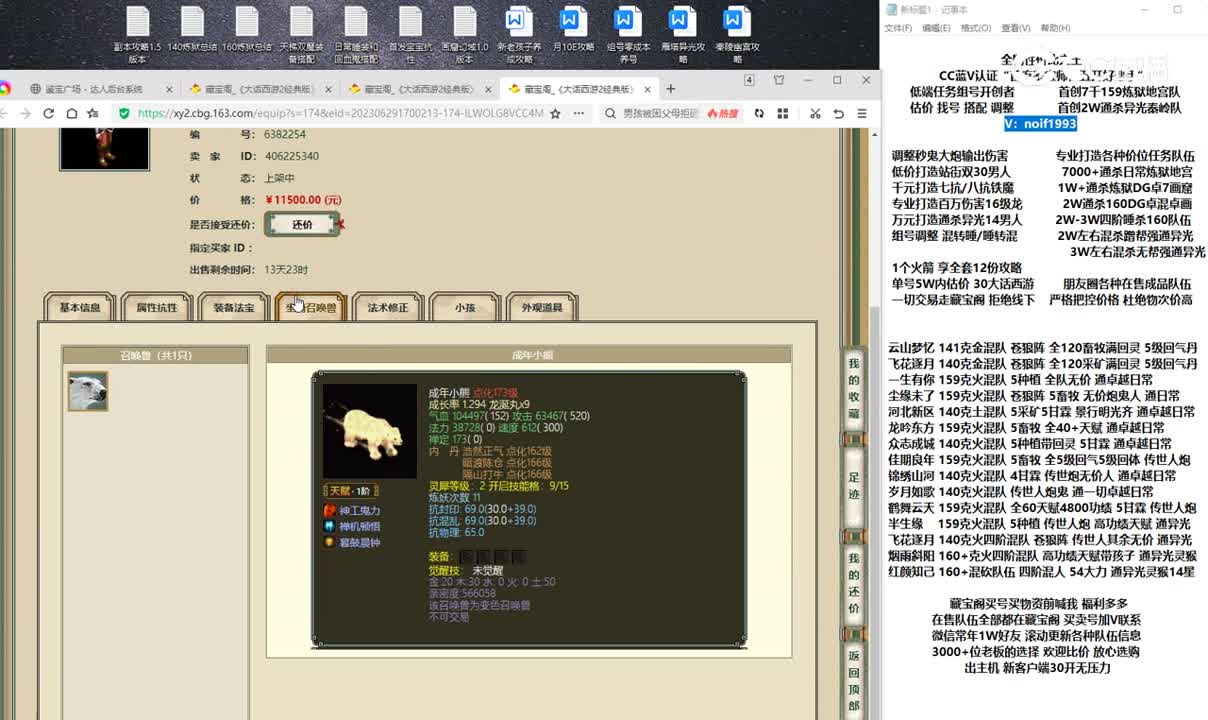Open Notepad 查看(V) menu
The height and width of the screenshot is (720, 1208).
pos(1015,28)
